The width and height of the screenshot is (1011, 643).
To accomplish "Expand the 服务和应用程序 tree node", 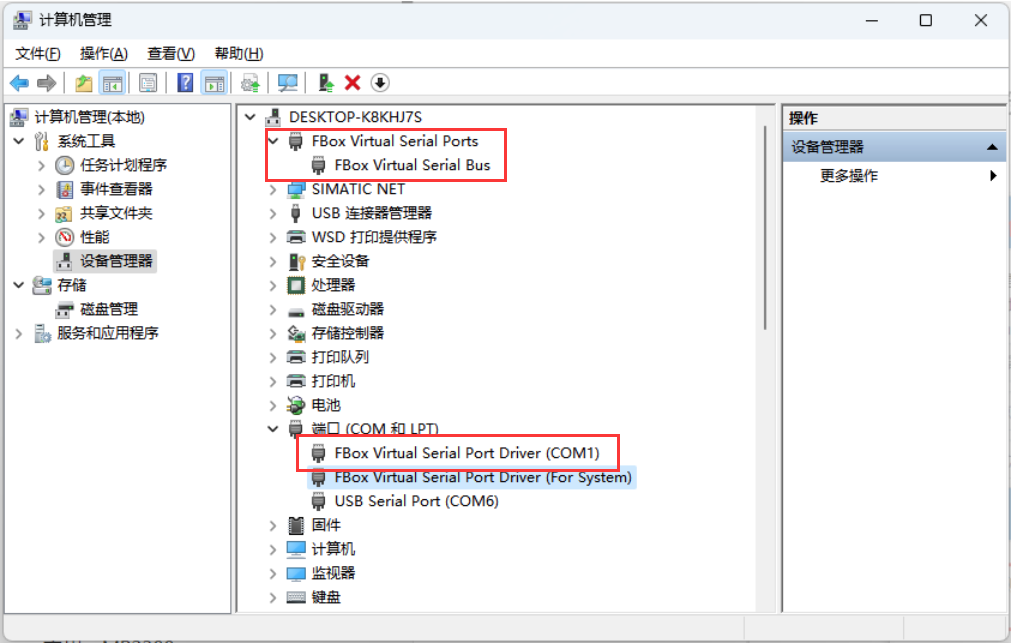I will click(x=18, y=333).
